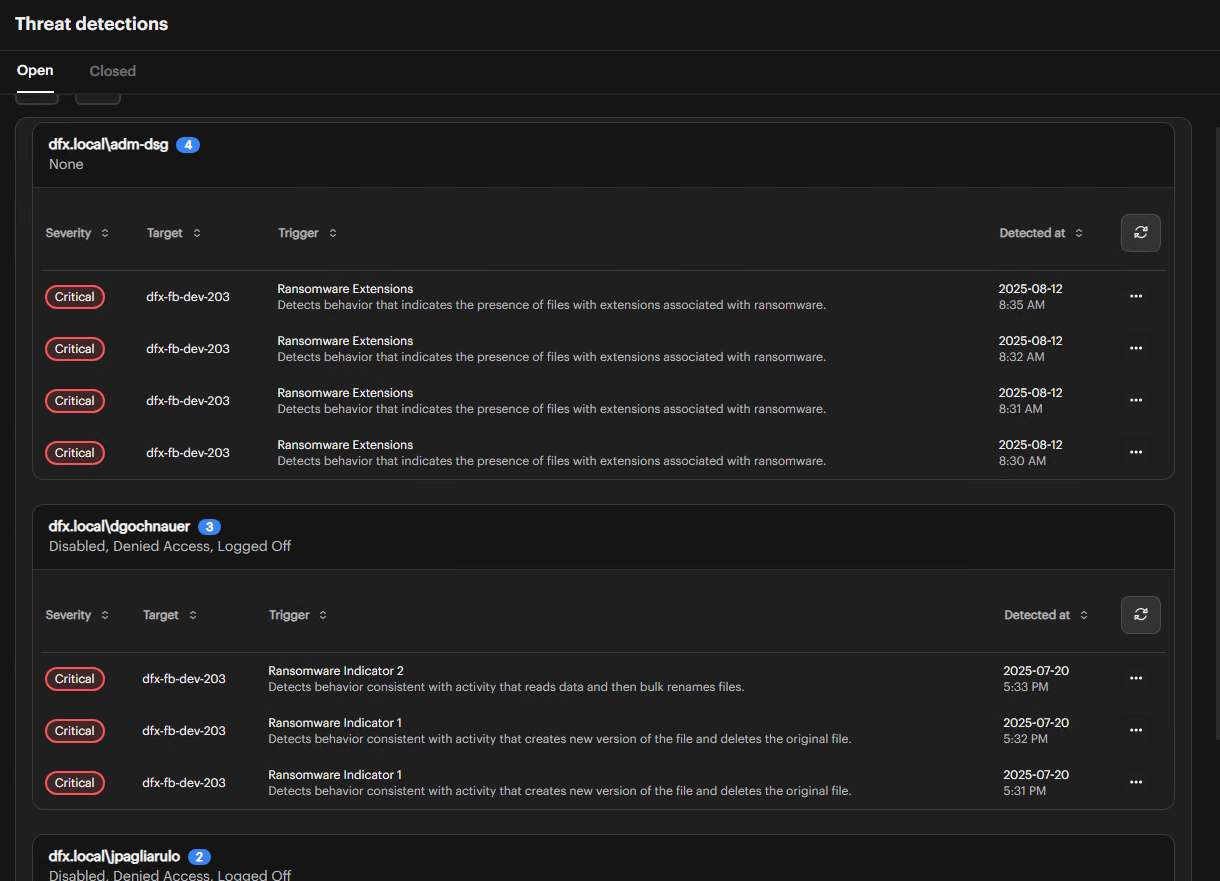1220x881 pixels.
Task: Open actions menu for 8:35 AM detection
Action: pos(1135,297)
